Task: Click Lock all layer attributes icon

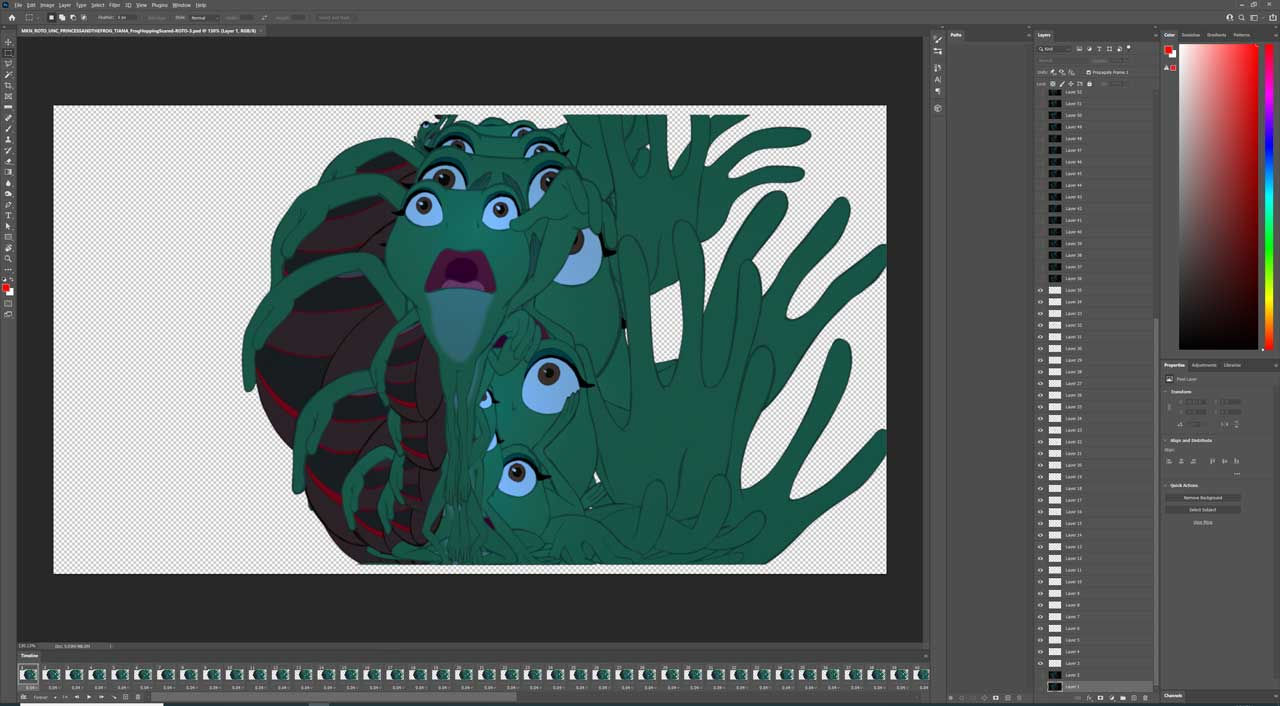Action: (x=1089, y=84)
